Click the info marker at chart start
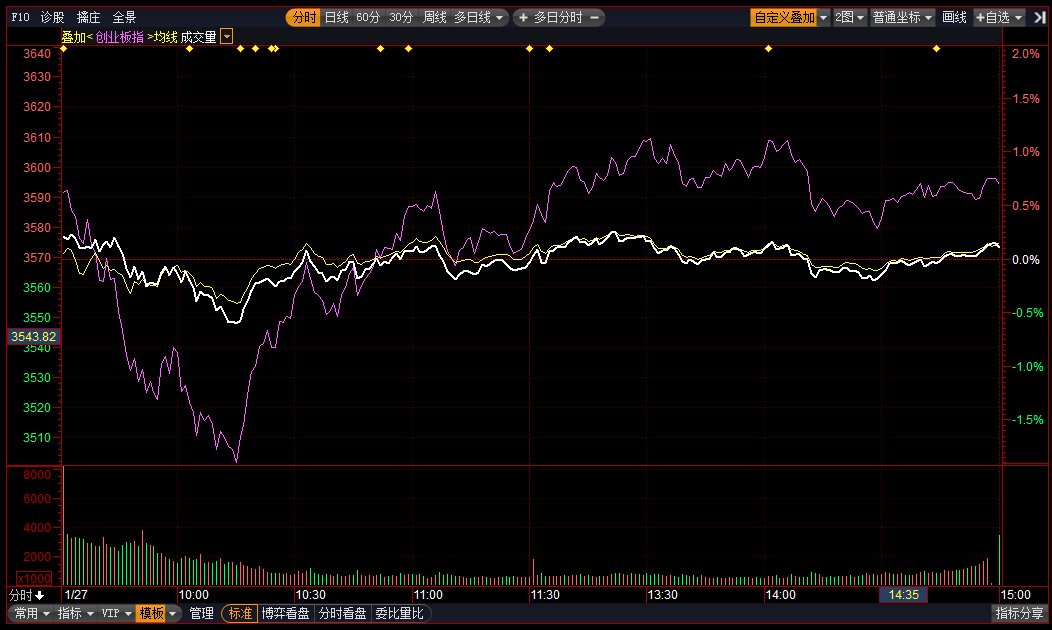 pos(64,48)
